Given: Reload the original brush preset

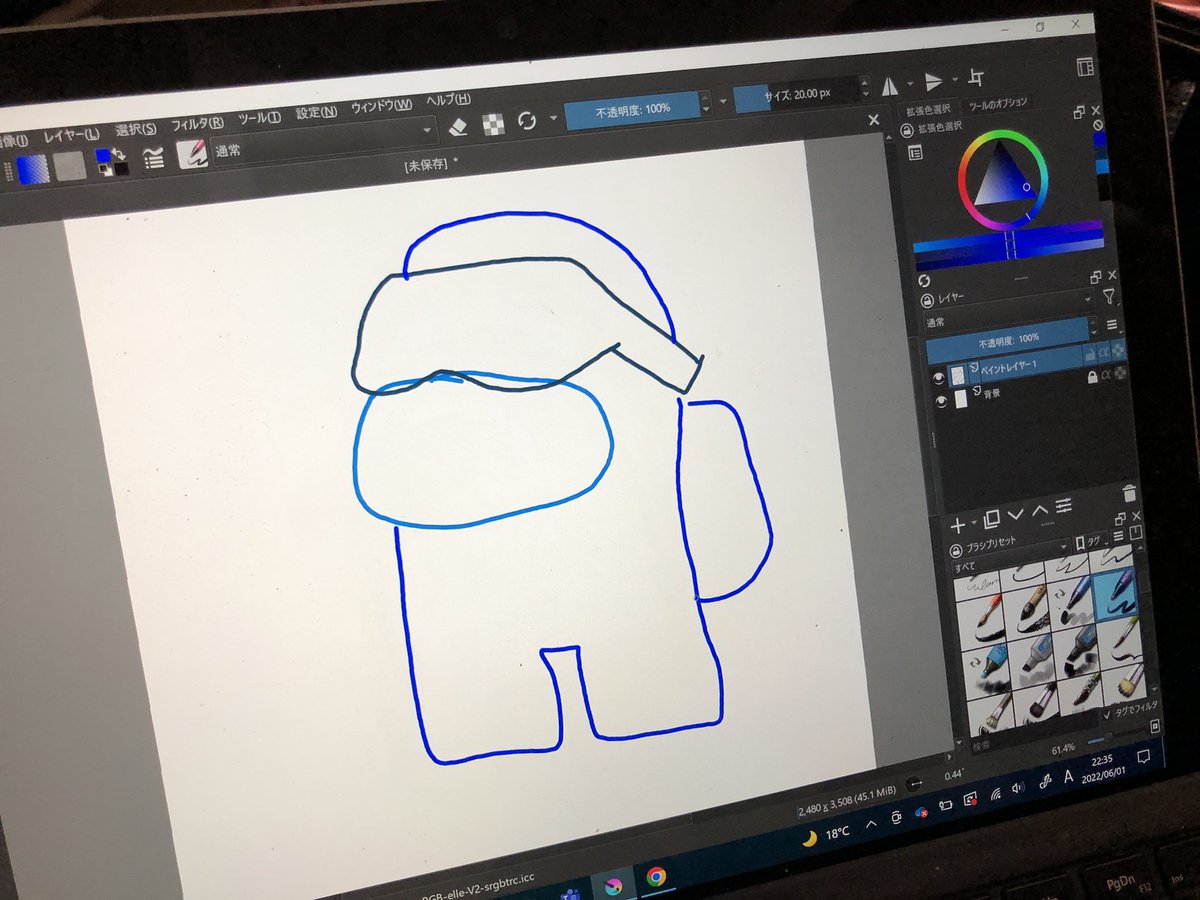Looking at the screenshot, I should (527, 121).
